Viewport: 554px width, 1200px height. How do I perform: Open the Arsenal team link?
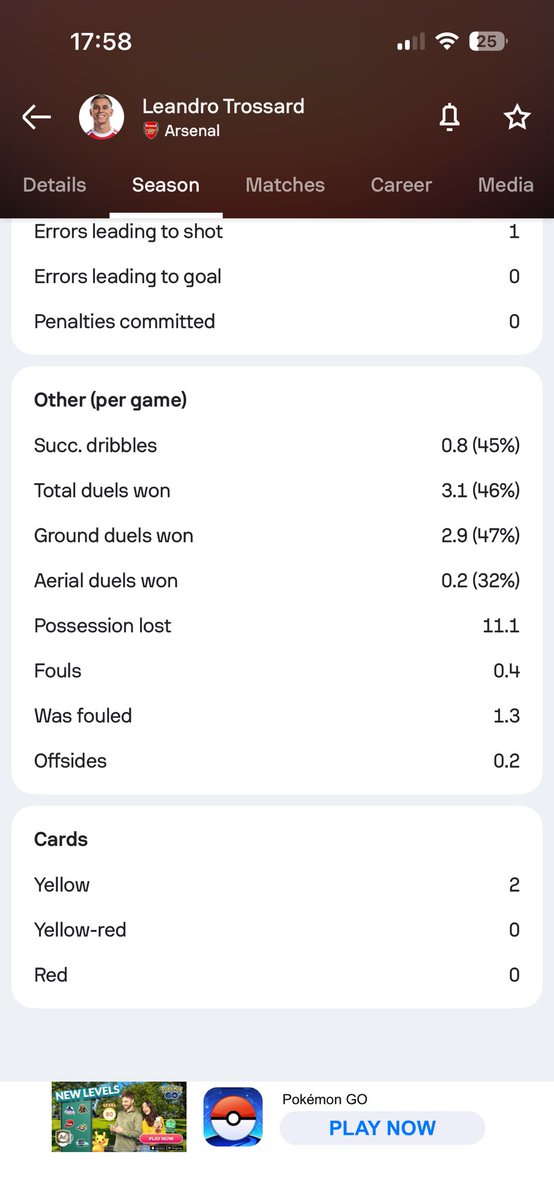(x=192, y=131)
